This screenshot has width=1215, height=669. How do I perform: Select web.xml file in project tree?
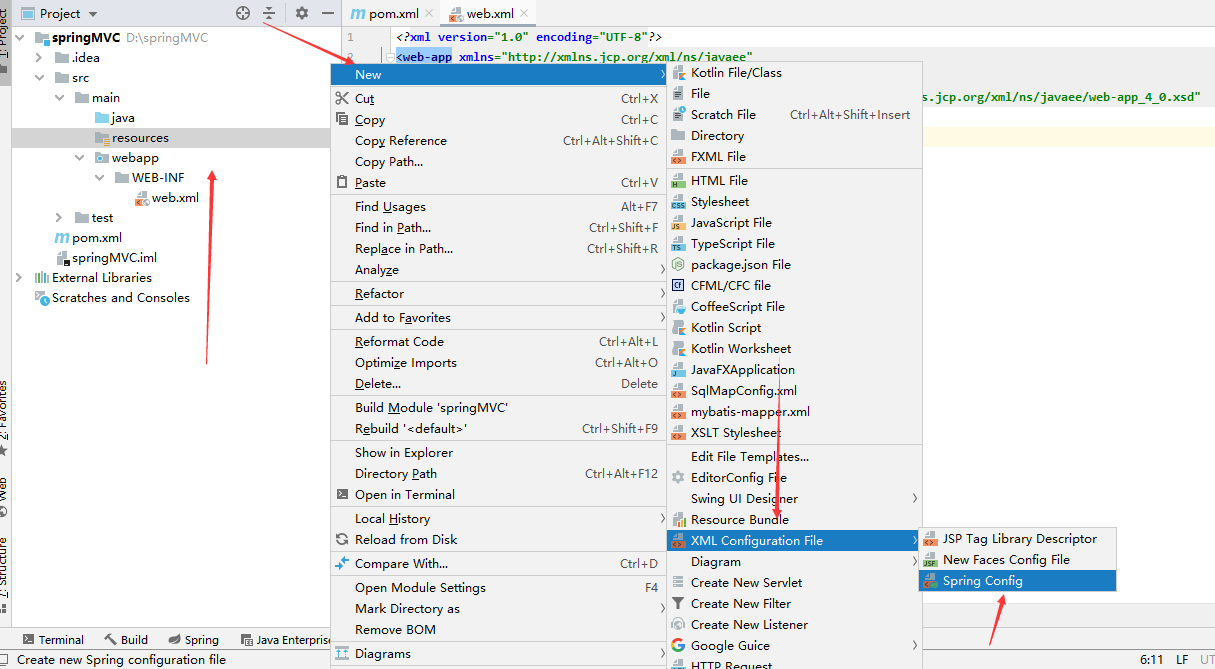pos(175,198)
